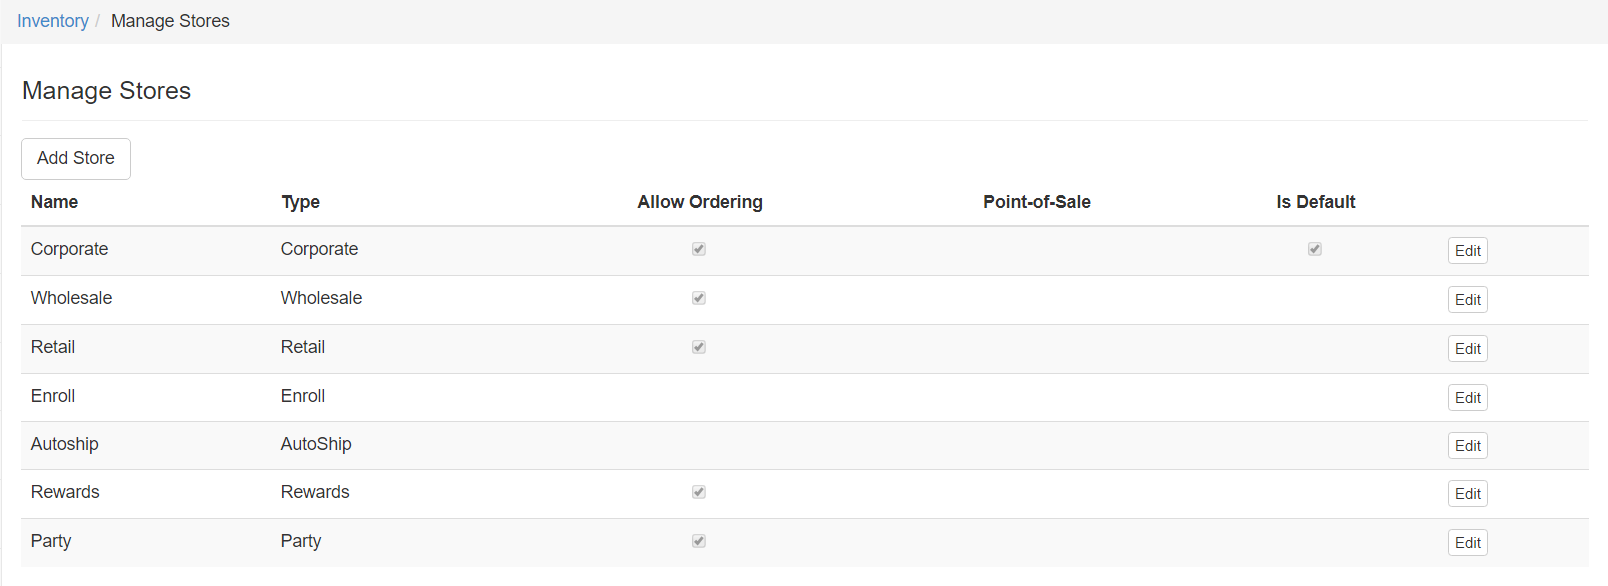
Task: Click Edit for the Retail store
Action: [1467, 349]
